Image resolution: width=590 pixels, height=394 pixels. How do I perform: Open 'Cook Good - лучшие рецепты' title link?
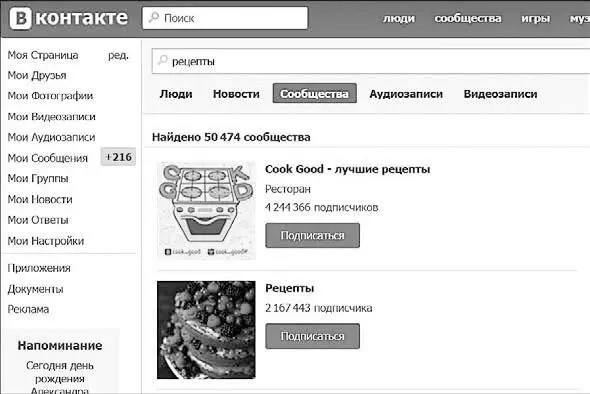pyautogui.click(x=347, y=169)
